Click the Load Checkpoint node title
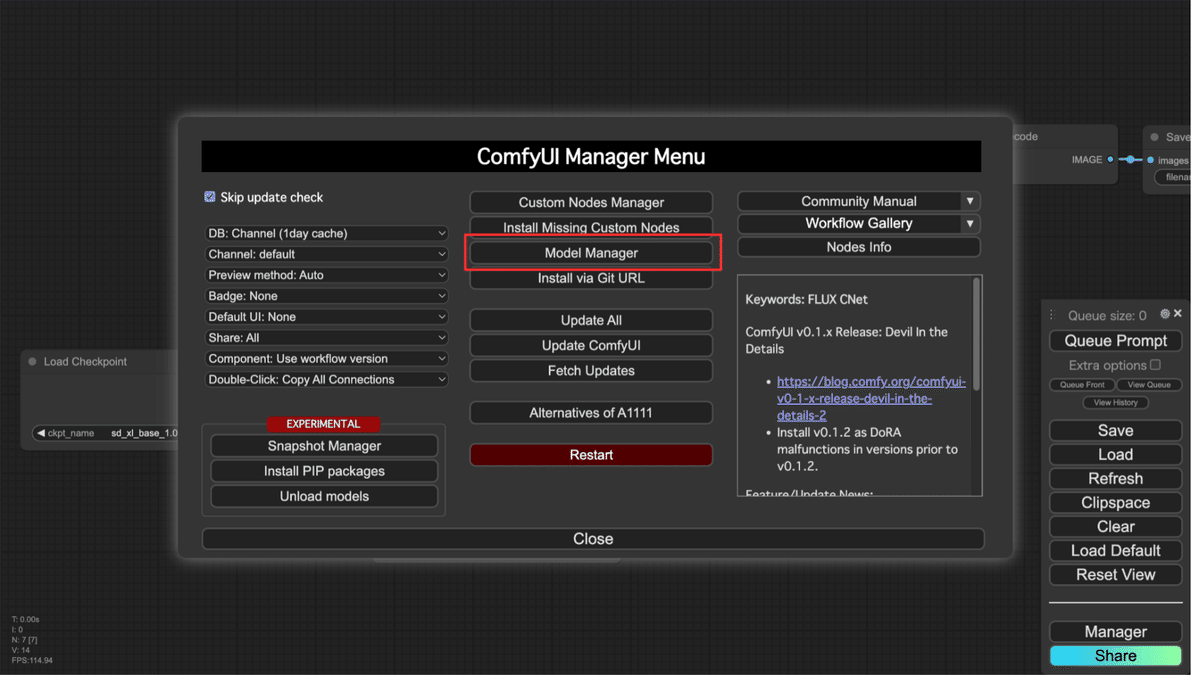Screen dimensions: 1200x675 85,362
